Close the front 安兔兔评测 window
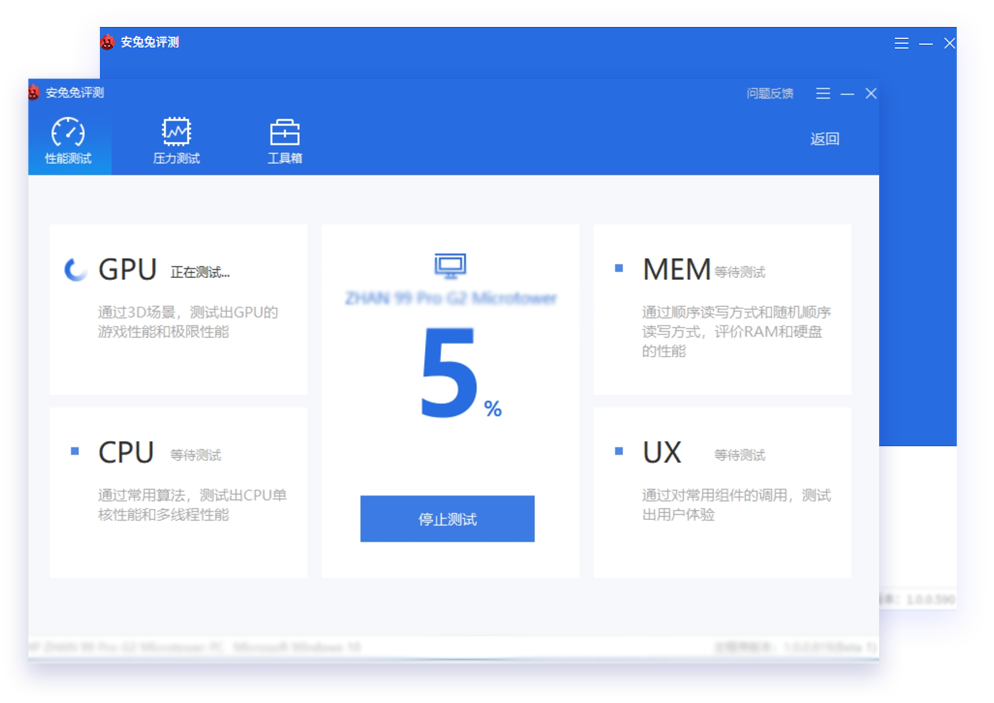Image resolution: width=994 pixels, height=703 pixels. click(x=871, y=93)
